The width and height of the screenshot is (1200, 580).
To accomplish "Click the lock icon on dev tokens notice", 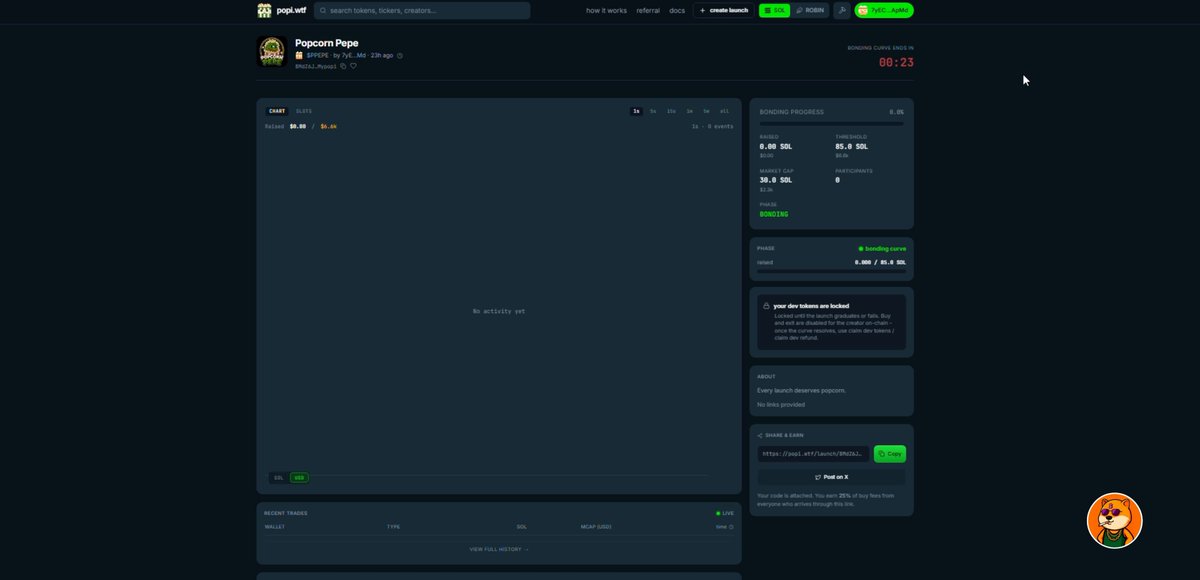I will coord(766,306).
